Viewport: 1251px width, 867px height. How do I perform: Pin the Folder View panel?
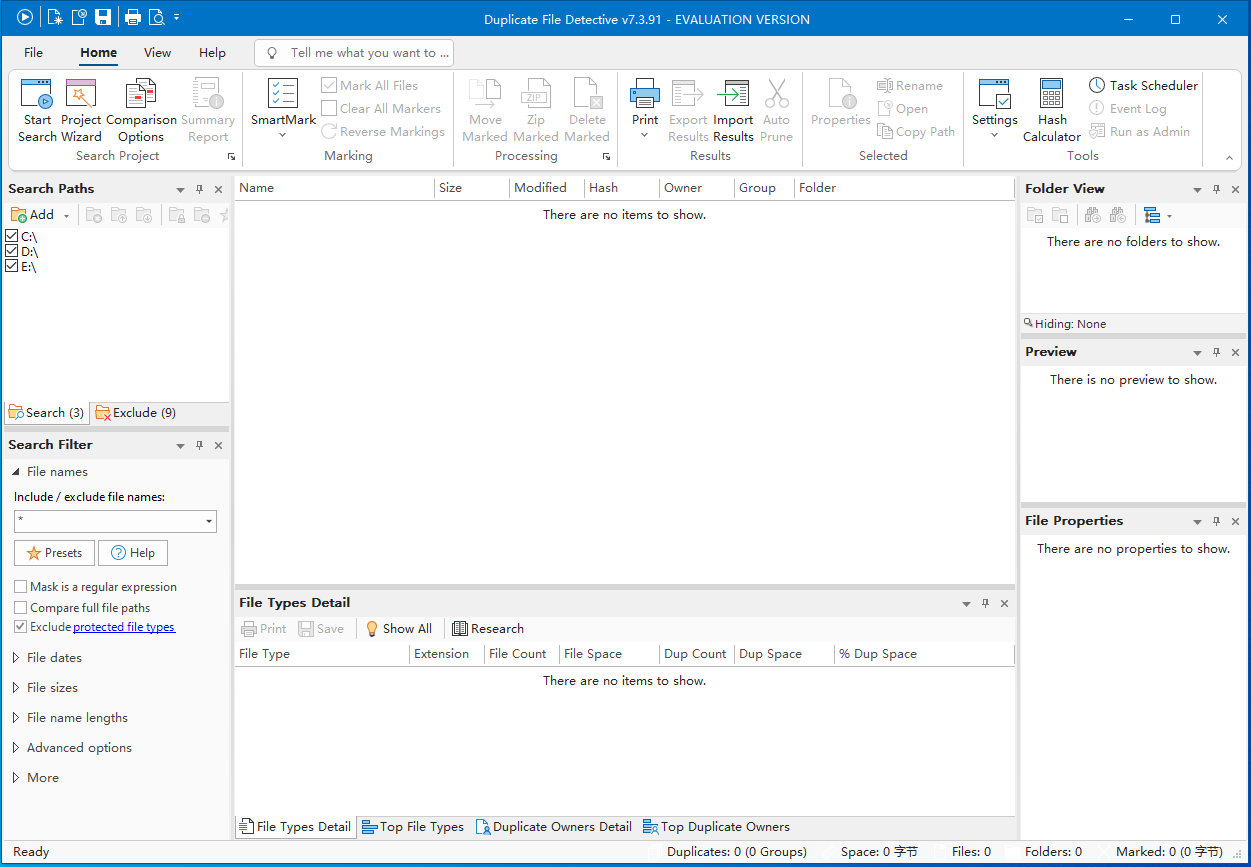[1216, 189]
